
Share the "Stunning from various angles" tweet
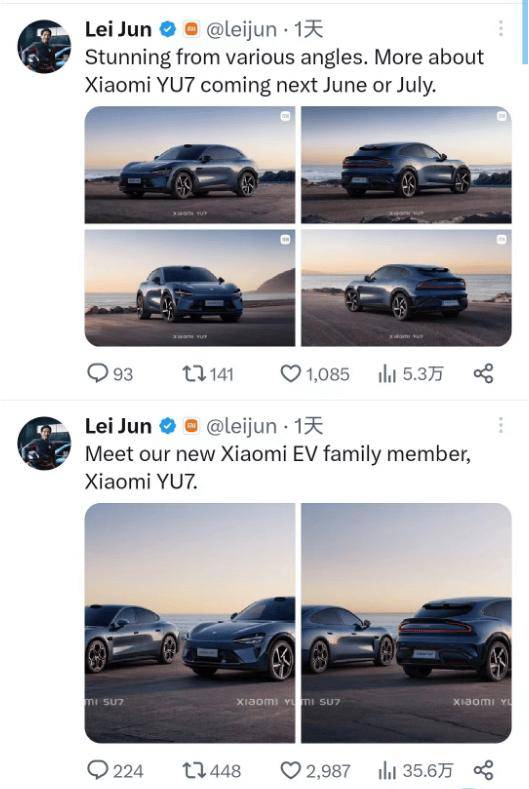point(483,374)
